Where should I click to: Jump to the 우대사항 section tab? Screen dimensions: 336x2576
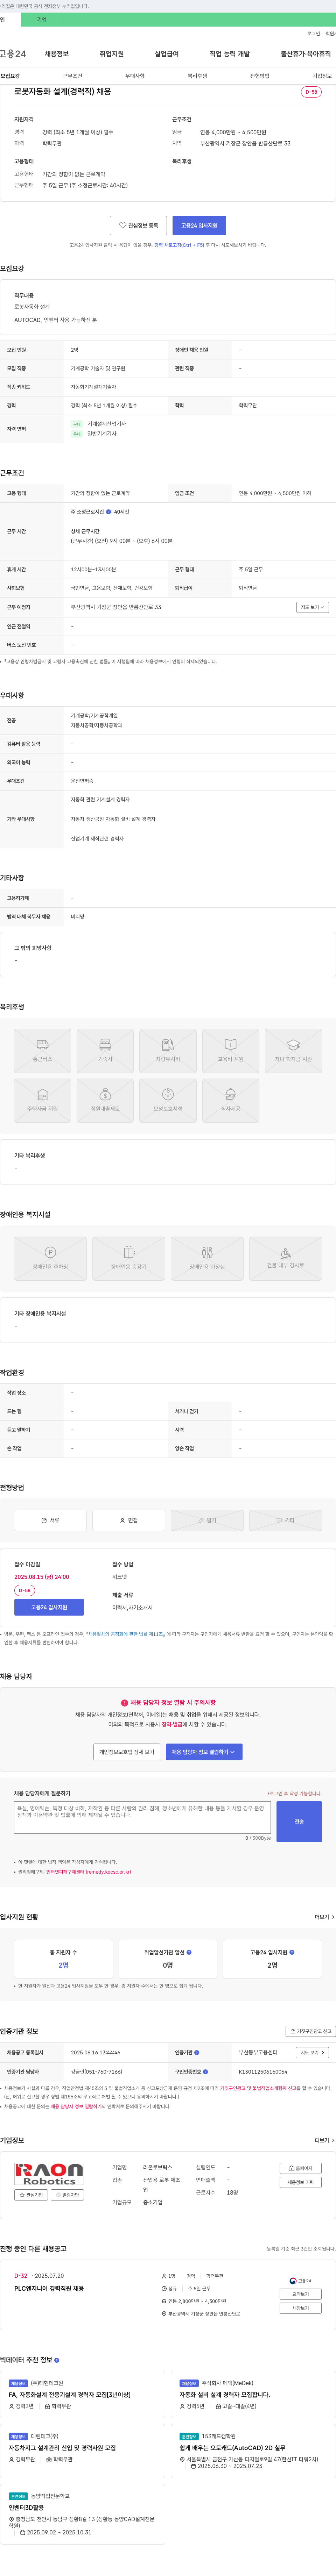click(x=135, y=76)
